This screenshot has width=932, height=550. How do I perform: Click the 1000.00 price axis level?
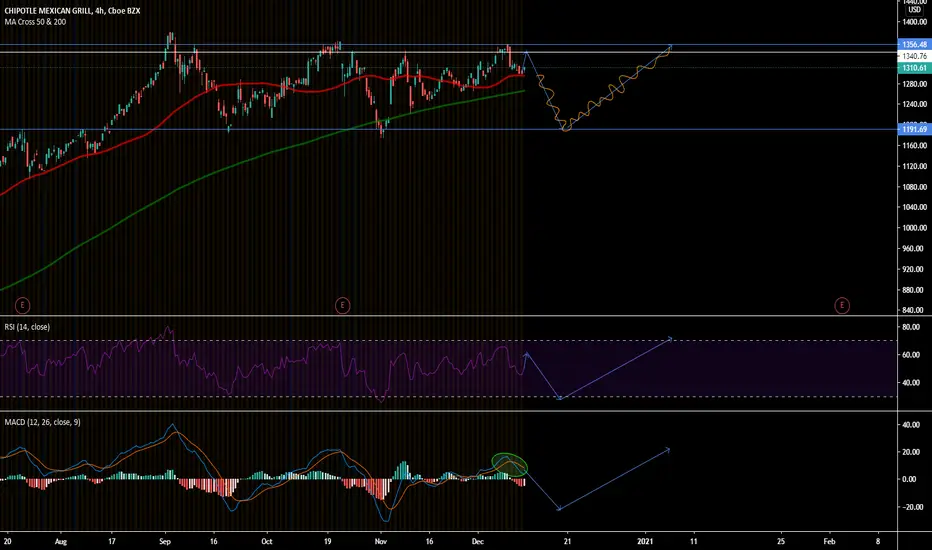(914, 228)
